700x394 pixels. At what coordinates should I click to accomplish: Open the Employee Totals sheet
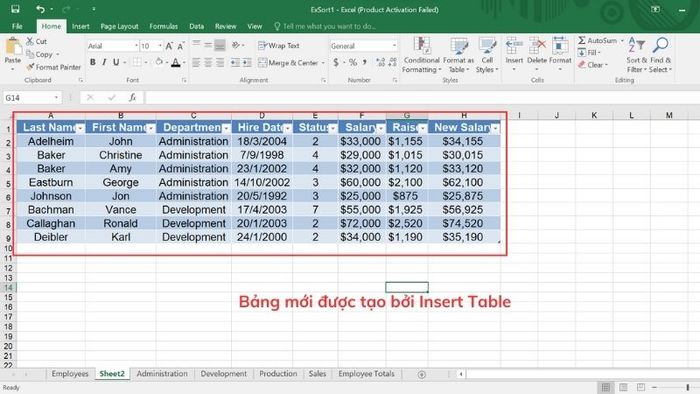pos(366,374)
